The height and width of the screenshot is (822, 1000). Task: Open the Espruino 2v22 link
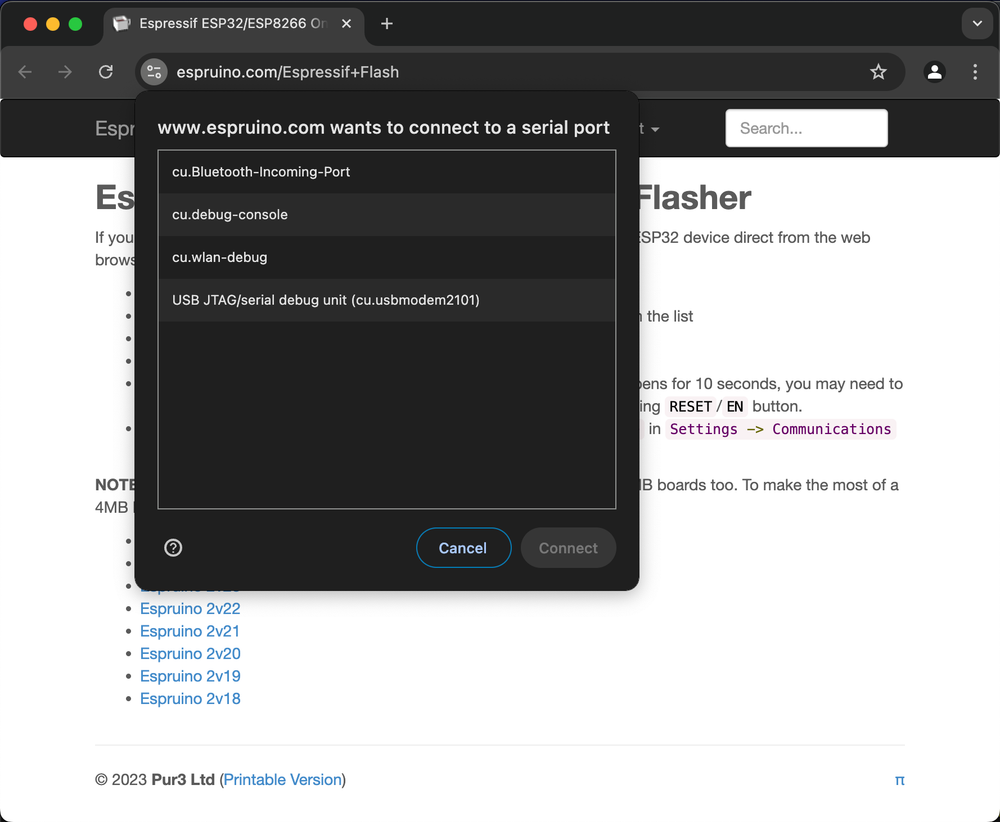click(x=190, y=609)
